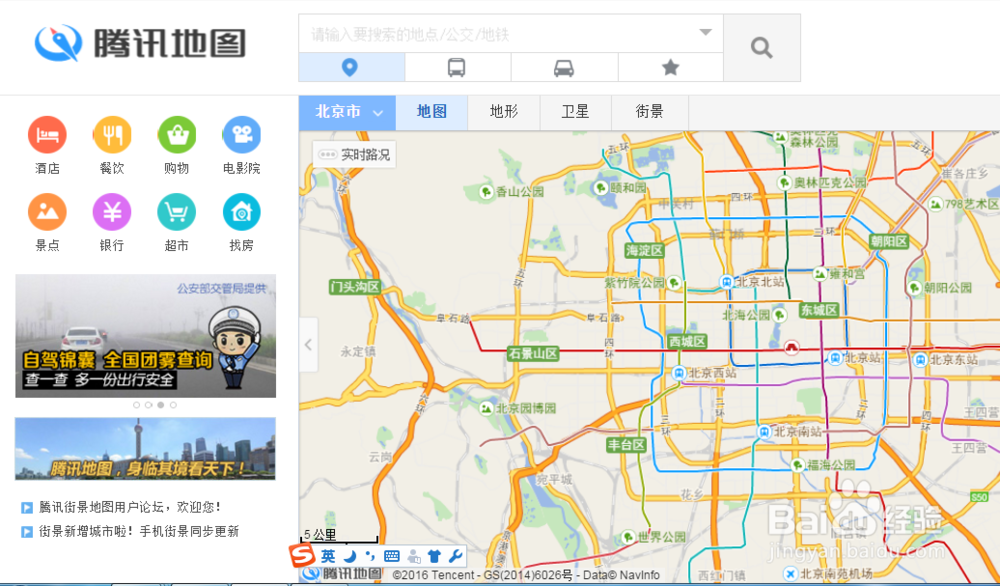Select the last banner carousel dot
Image resolution: width=1000 pixels, height=586 pixels.
click(x=173, y=405)
